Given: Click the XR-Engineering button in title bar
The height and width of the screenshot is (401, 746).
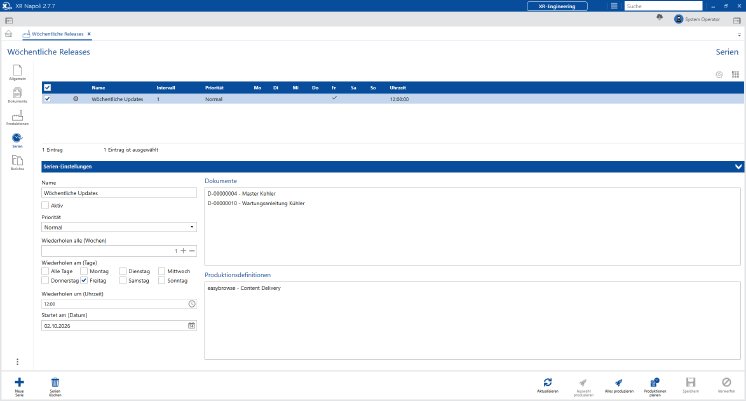Looking at the screenshot, I should click(x=557, y=6).
